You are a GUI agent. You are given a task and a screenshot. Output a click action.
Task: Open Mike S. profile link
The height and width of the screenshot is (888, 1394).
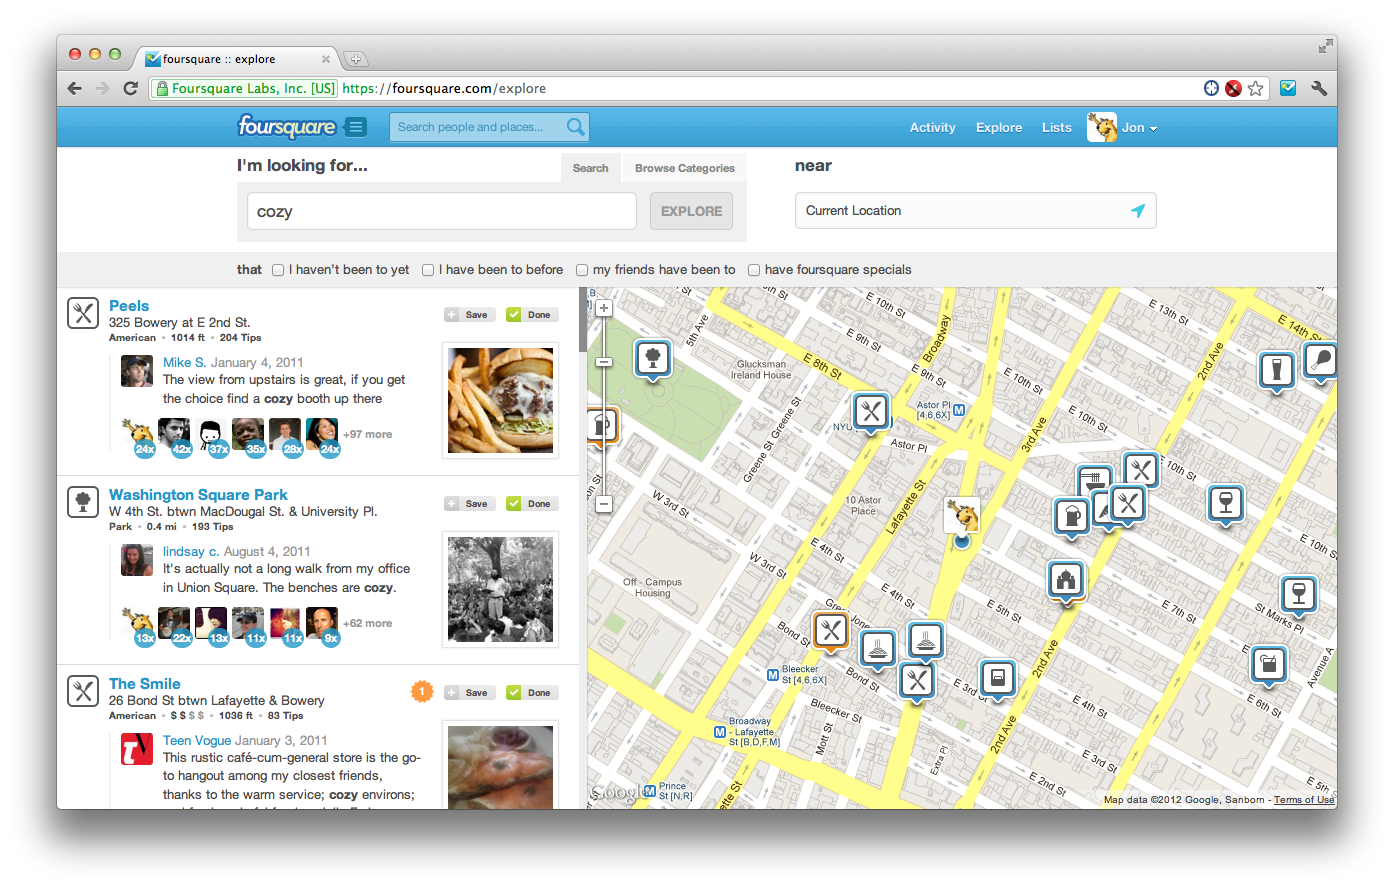coord(185,363)
